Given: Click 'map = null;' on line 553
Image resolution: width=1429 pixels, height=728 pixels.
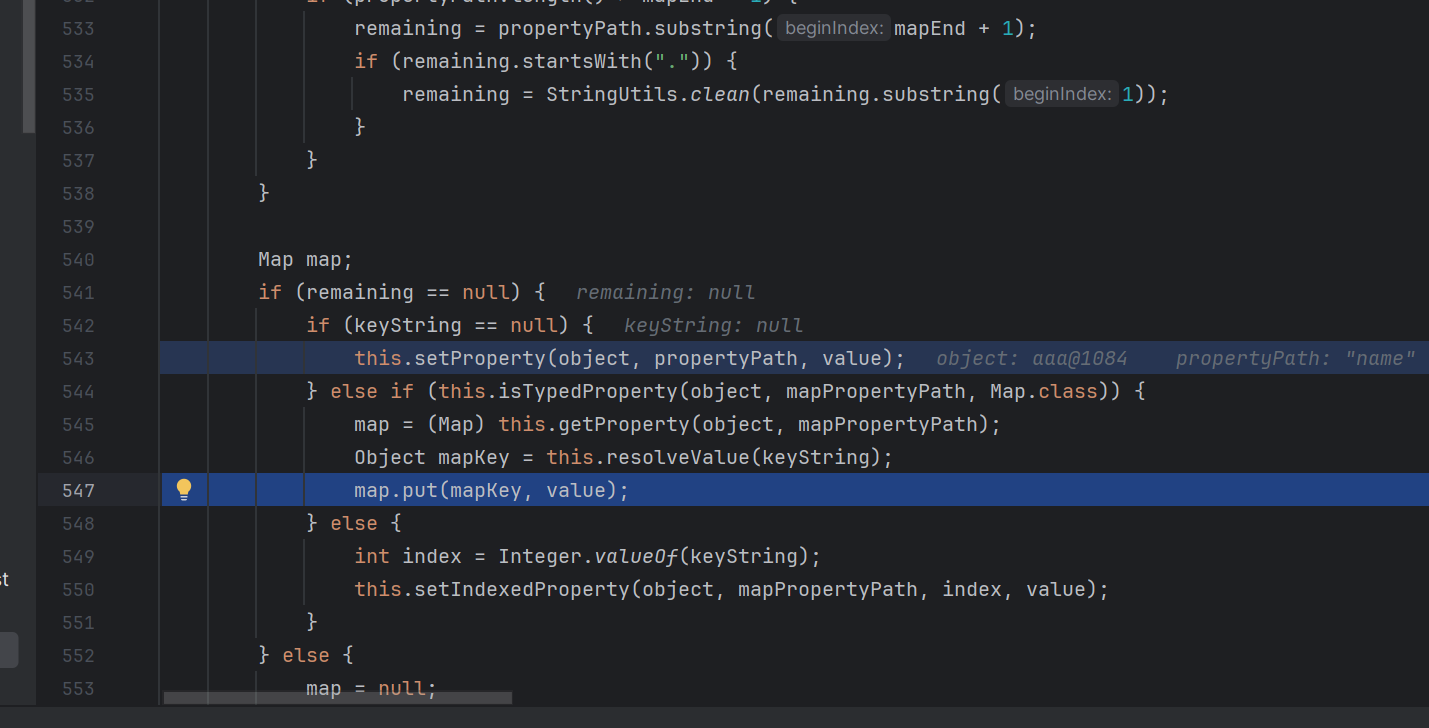Looking at the screenshot, I should click(x=372, y=688).
